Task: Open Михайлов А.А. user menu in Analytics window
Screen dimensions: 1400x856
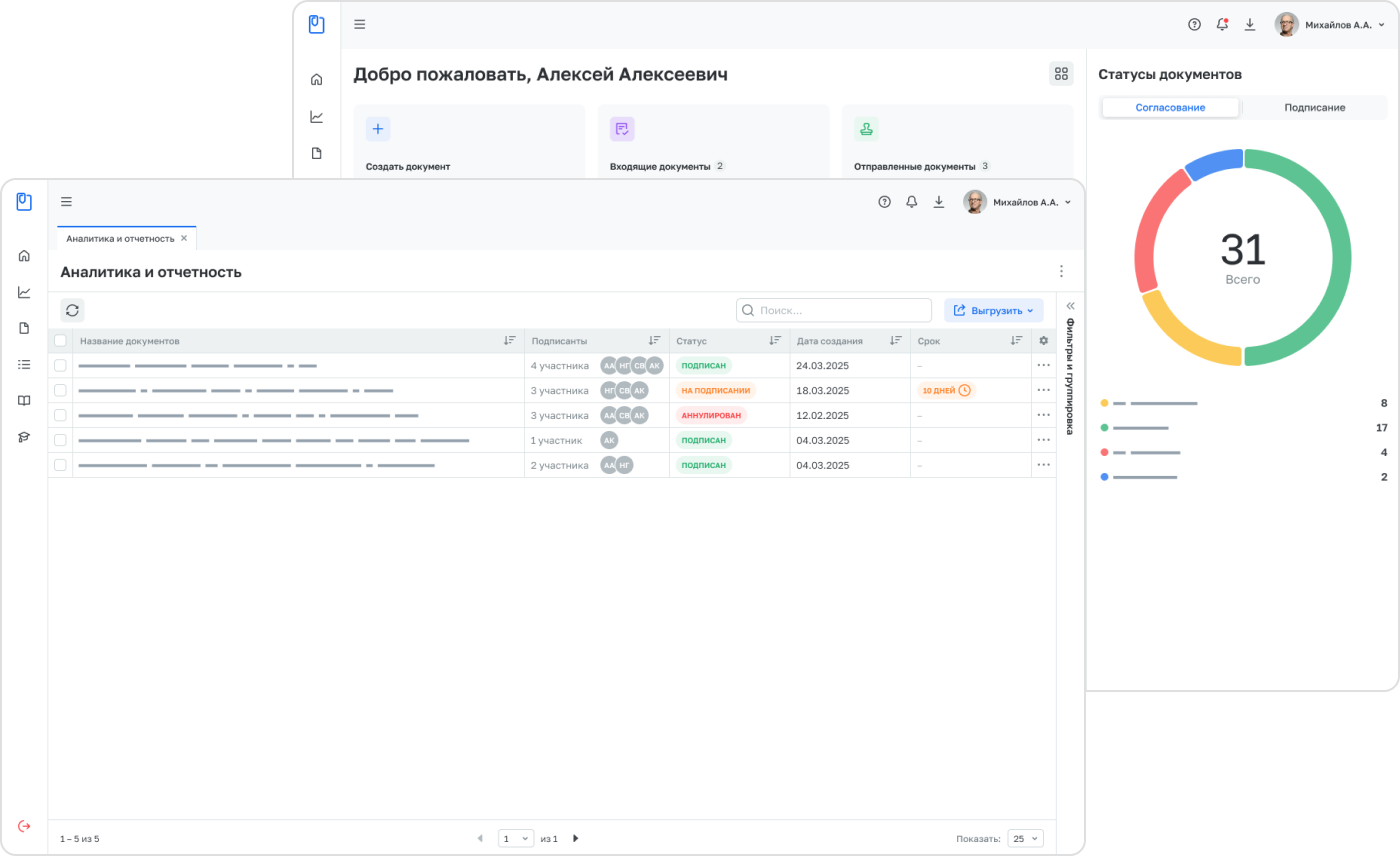Action: coord(1017,202)
